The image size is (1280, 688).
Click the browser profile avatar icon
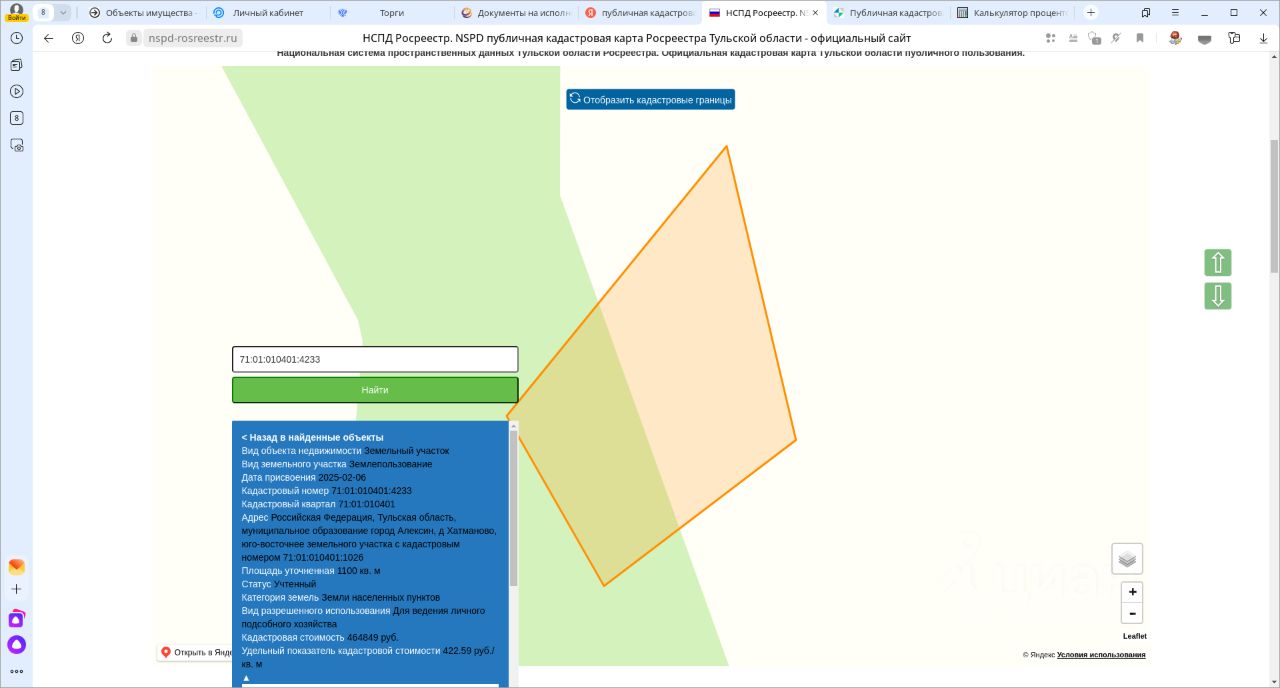point(16,12)
